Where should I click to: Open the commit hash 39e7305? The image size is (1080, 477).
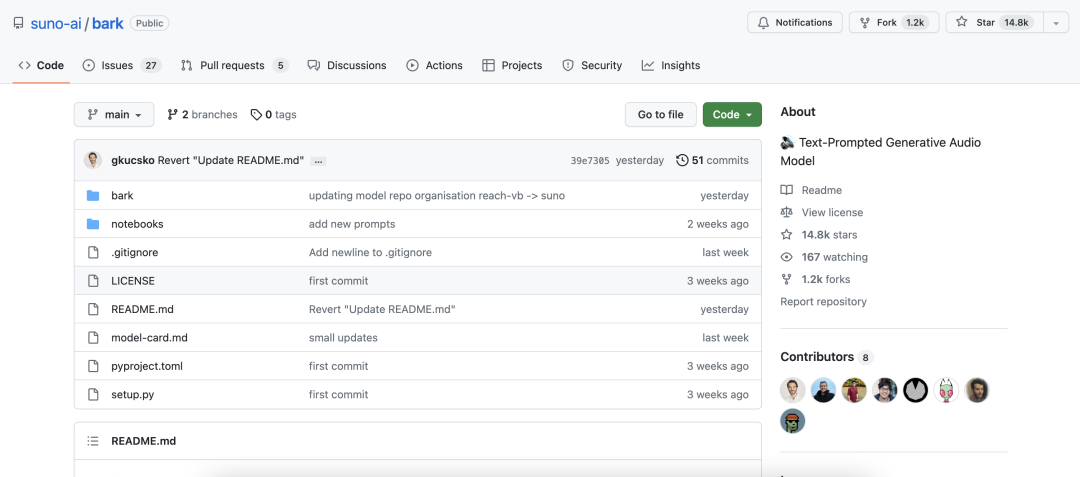[x=590, y=160]
